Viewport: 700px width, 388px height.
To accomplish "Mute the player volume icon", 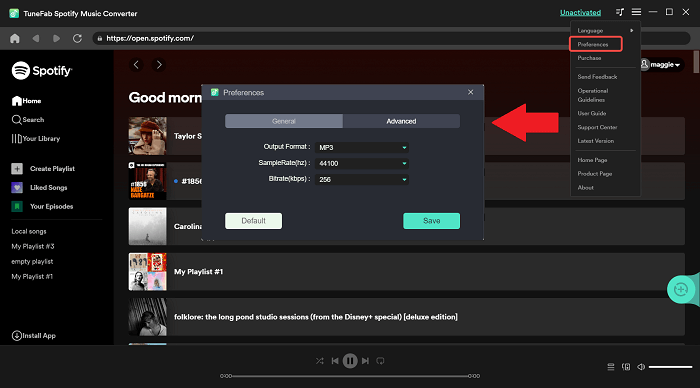I will (x=641, y=367).
